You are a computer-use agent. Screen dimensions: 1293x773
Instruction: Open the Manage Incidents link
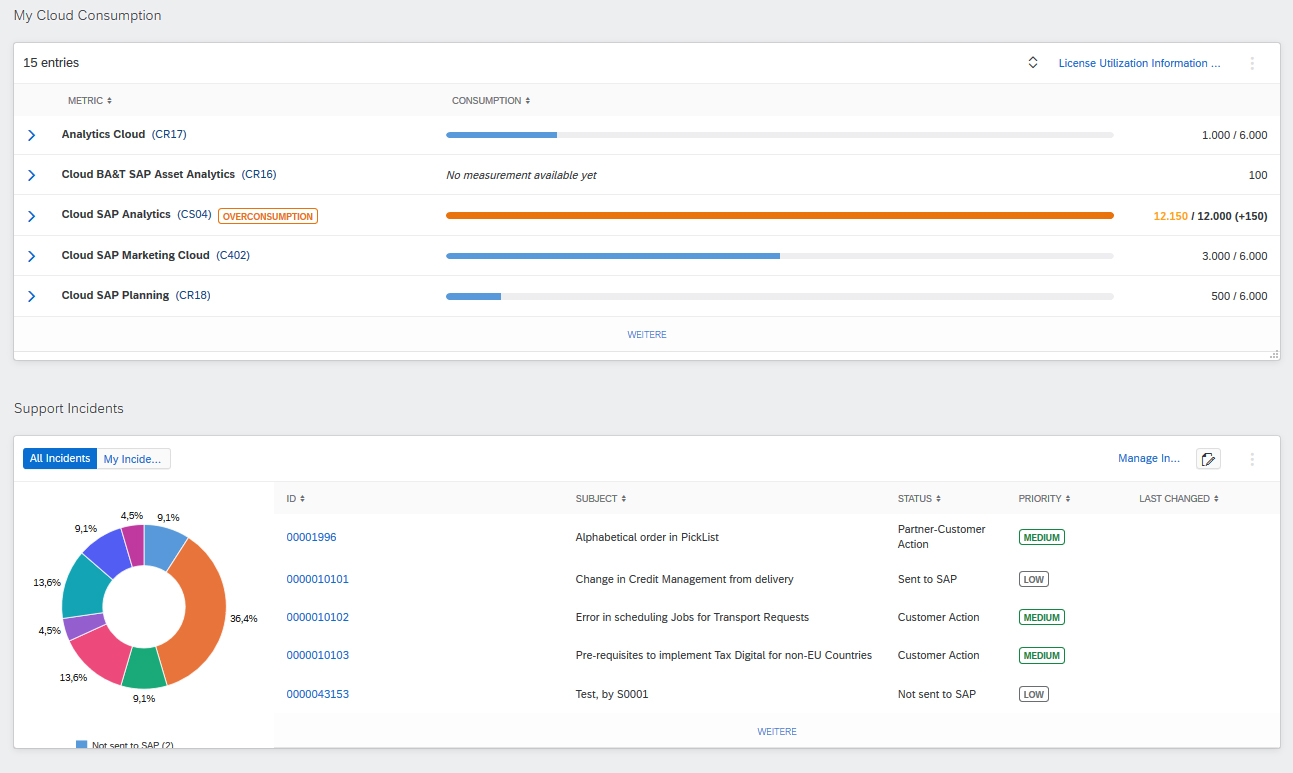click(1149, 459)
